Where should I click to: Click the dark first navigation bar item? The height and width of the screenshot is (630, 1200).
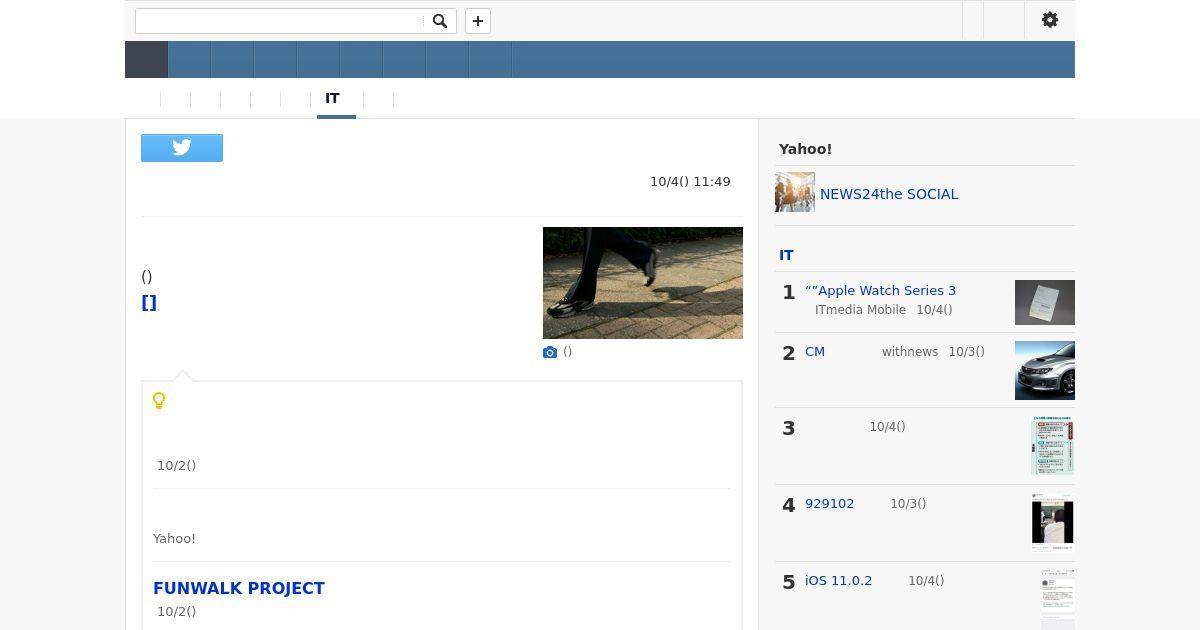(x=146, y=60)
